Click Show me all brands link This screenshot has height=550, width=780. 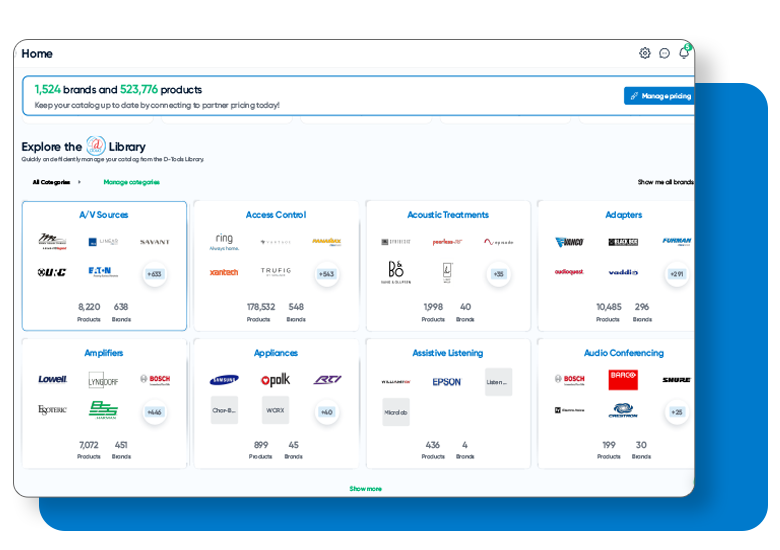[666, 182]
